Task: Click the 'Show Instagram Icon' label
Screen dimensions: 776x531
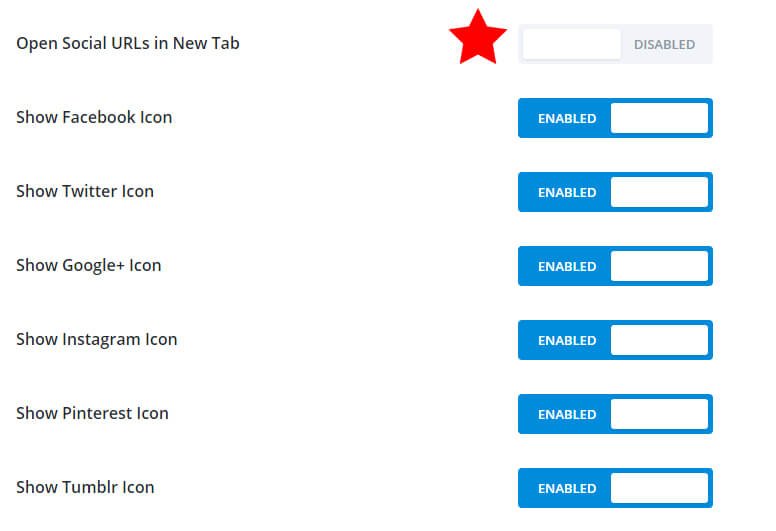Action: pyautogui.click(x=97, y=339)
